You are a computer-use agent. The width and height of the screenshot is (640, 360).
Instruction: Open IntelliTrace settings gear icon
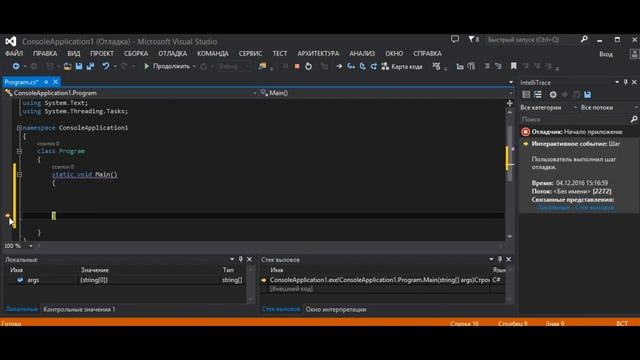click(x=553, y=95)
